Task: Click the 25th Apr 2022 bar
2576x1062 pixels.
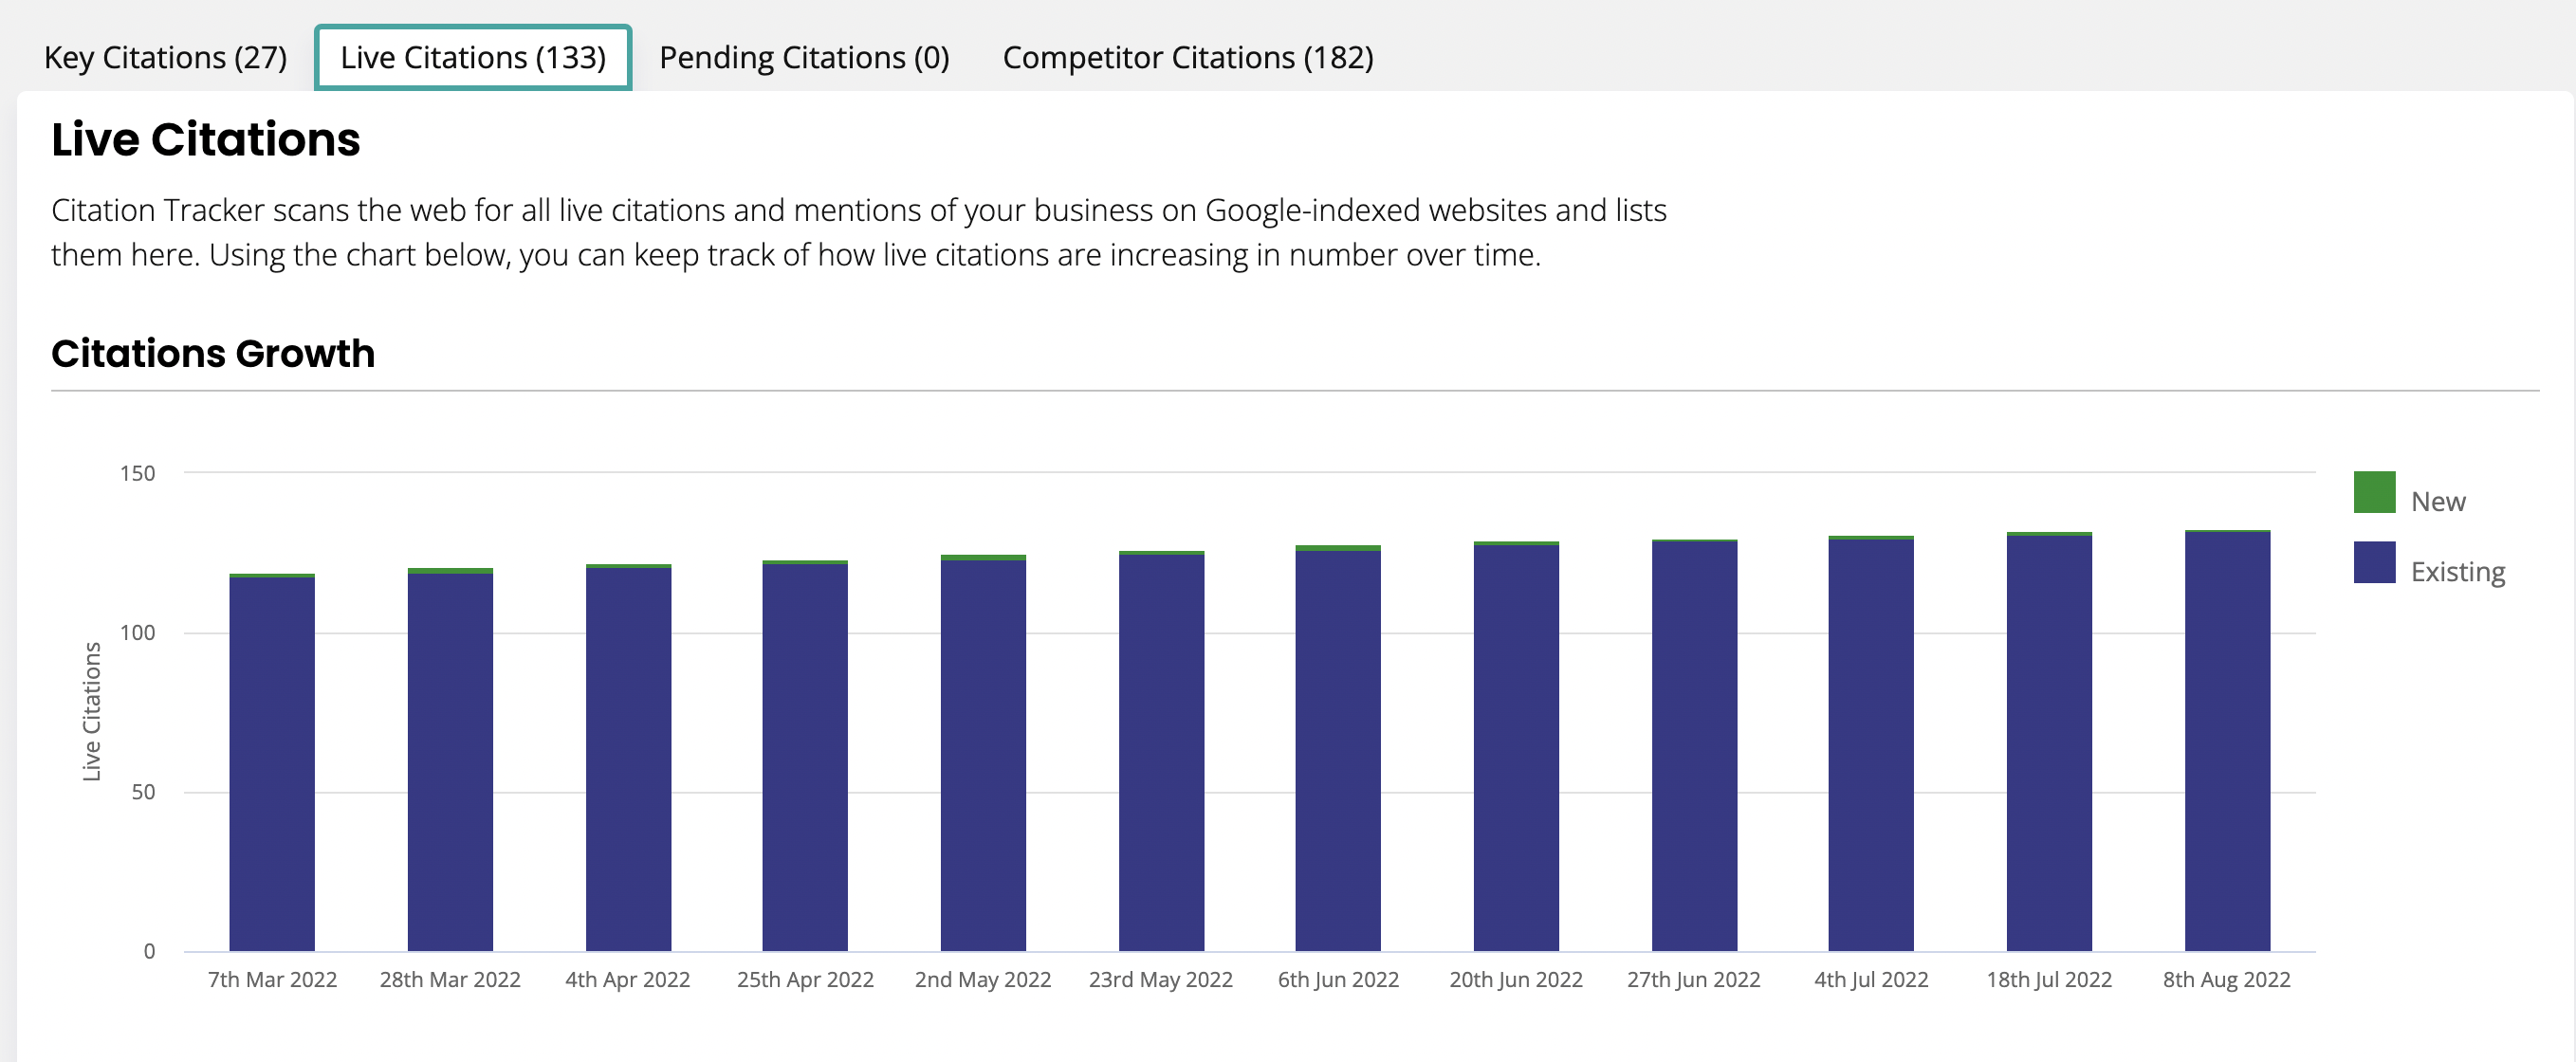Action: [805, 755]
